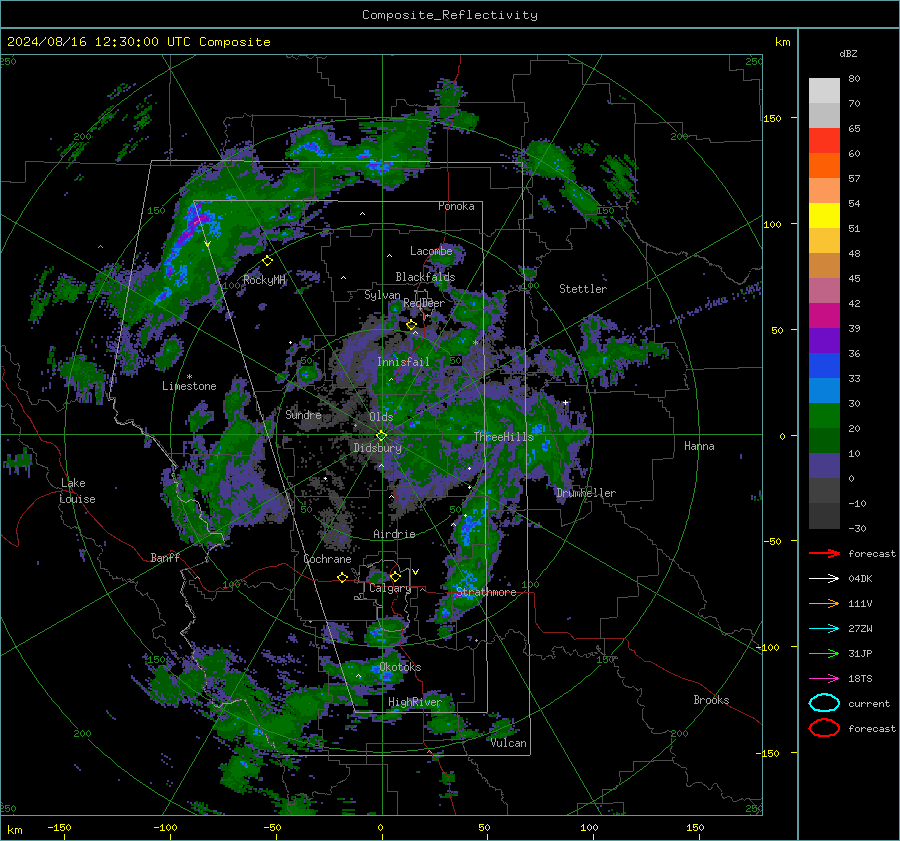The width and height of the screenshot is (900, 841).
Task: Click the magenta 39 dBZ color swatch
Action: point(824,315)
